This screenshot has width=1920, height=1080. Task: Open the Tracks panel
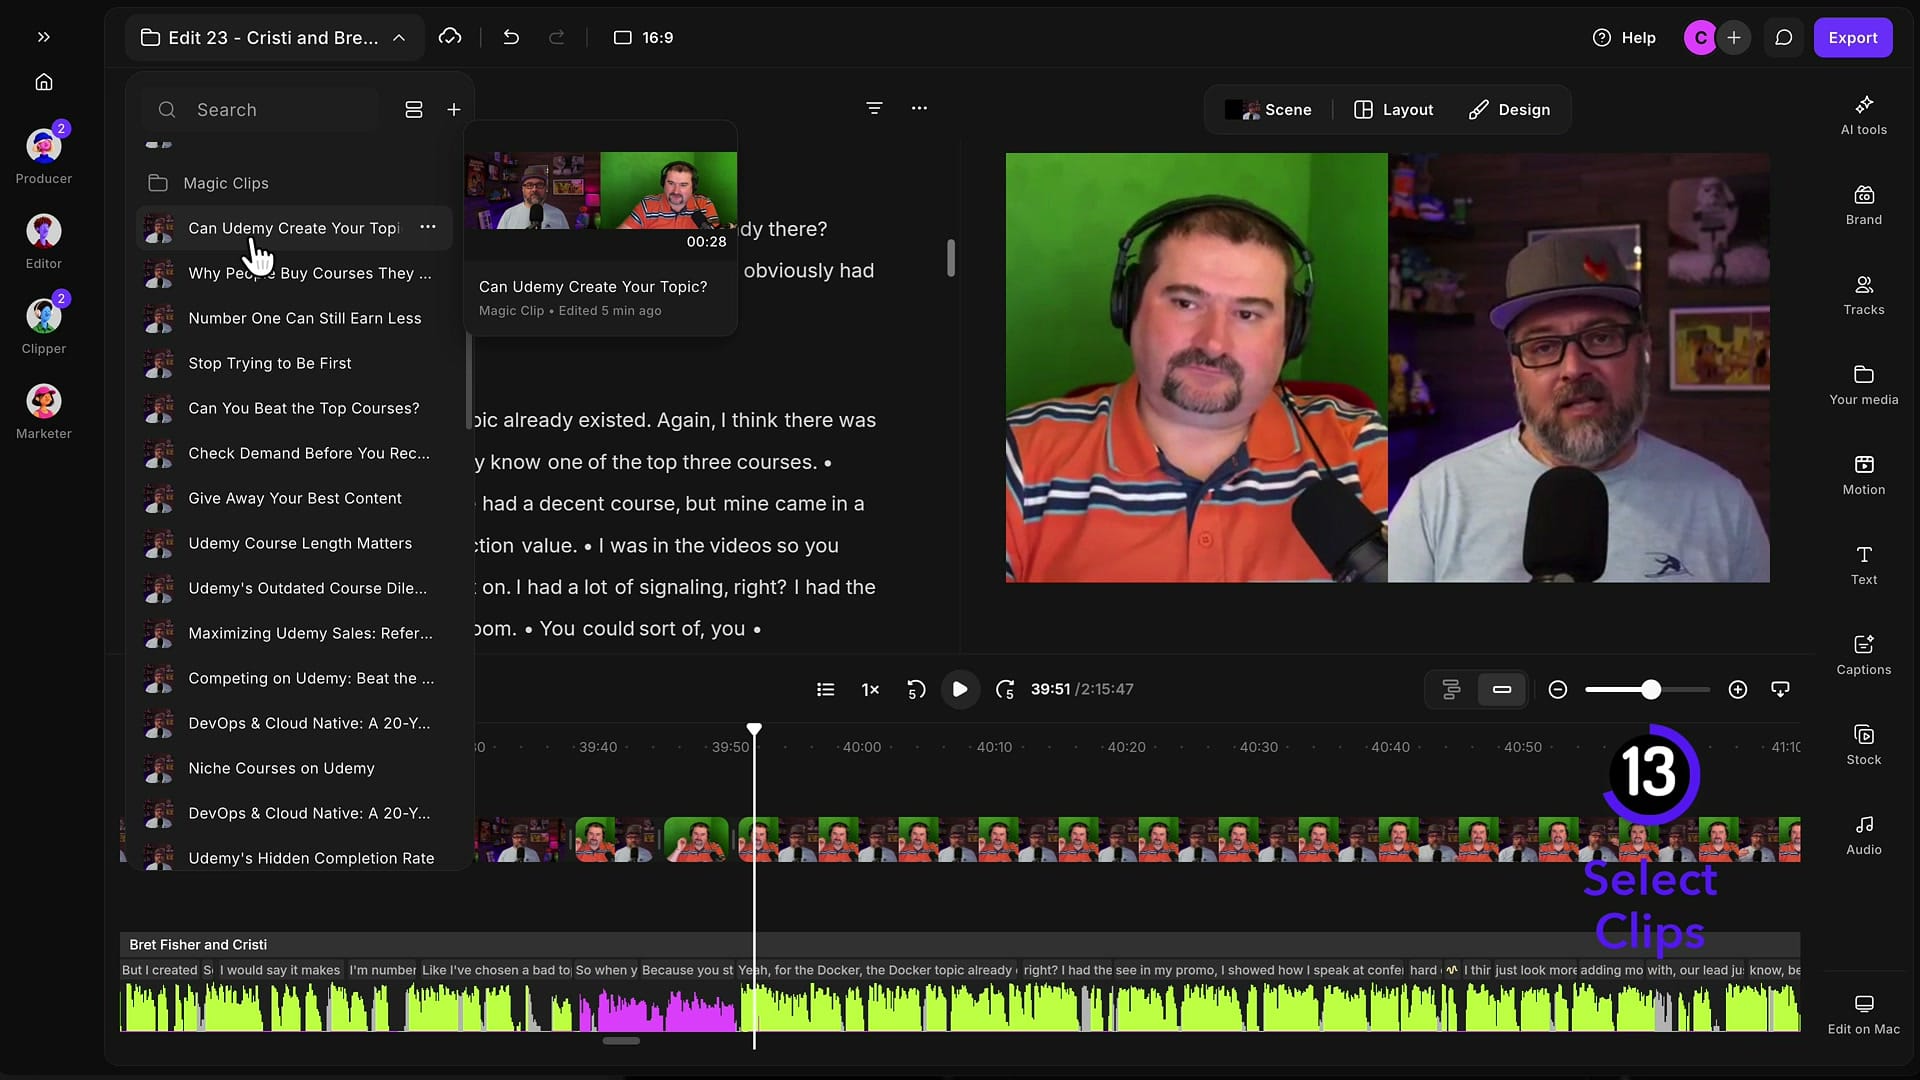coord(1864,295)
